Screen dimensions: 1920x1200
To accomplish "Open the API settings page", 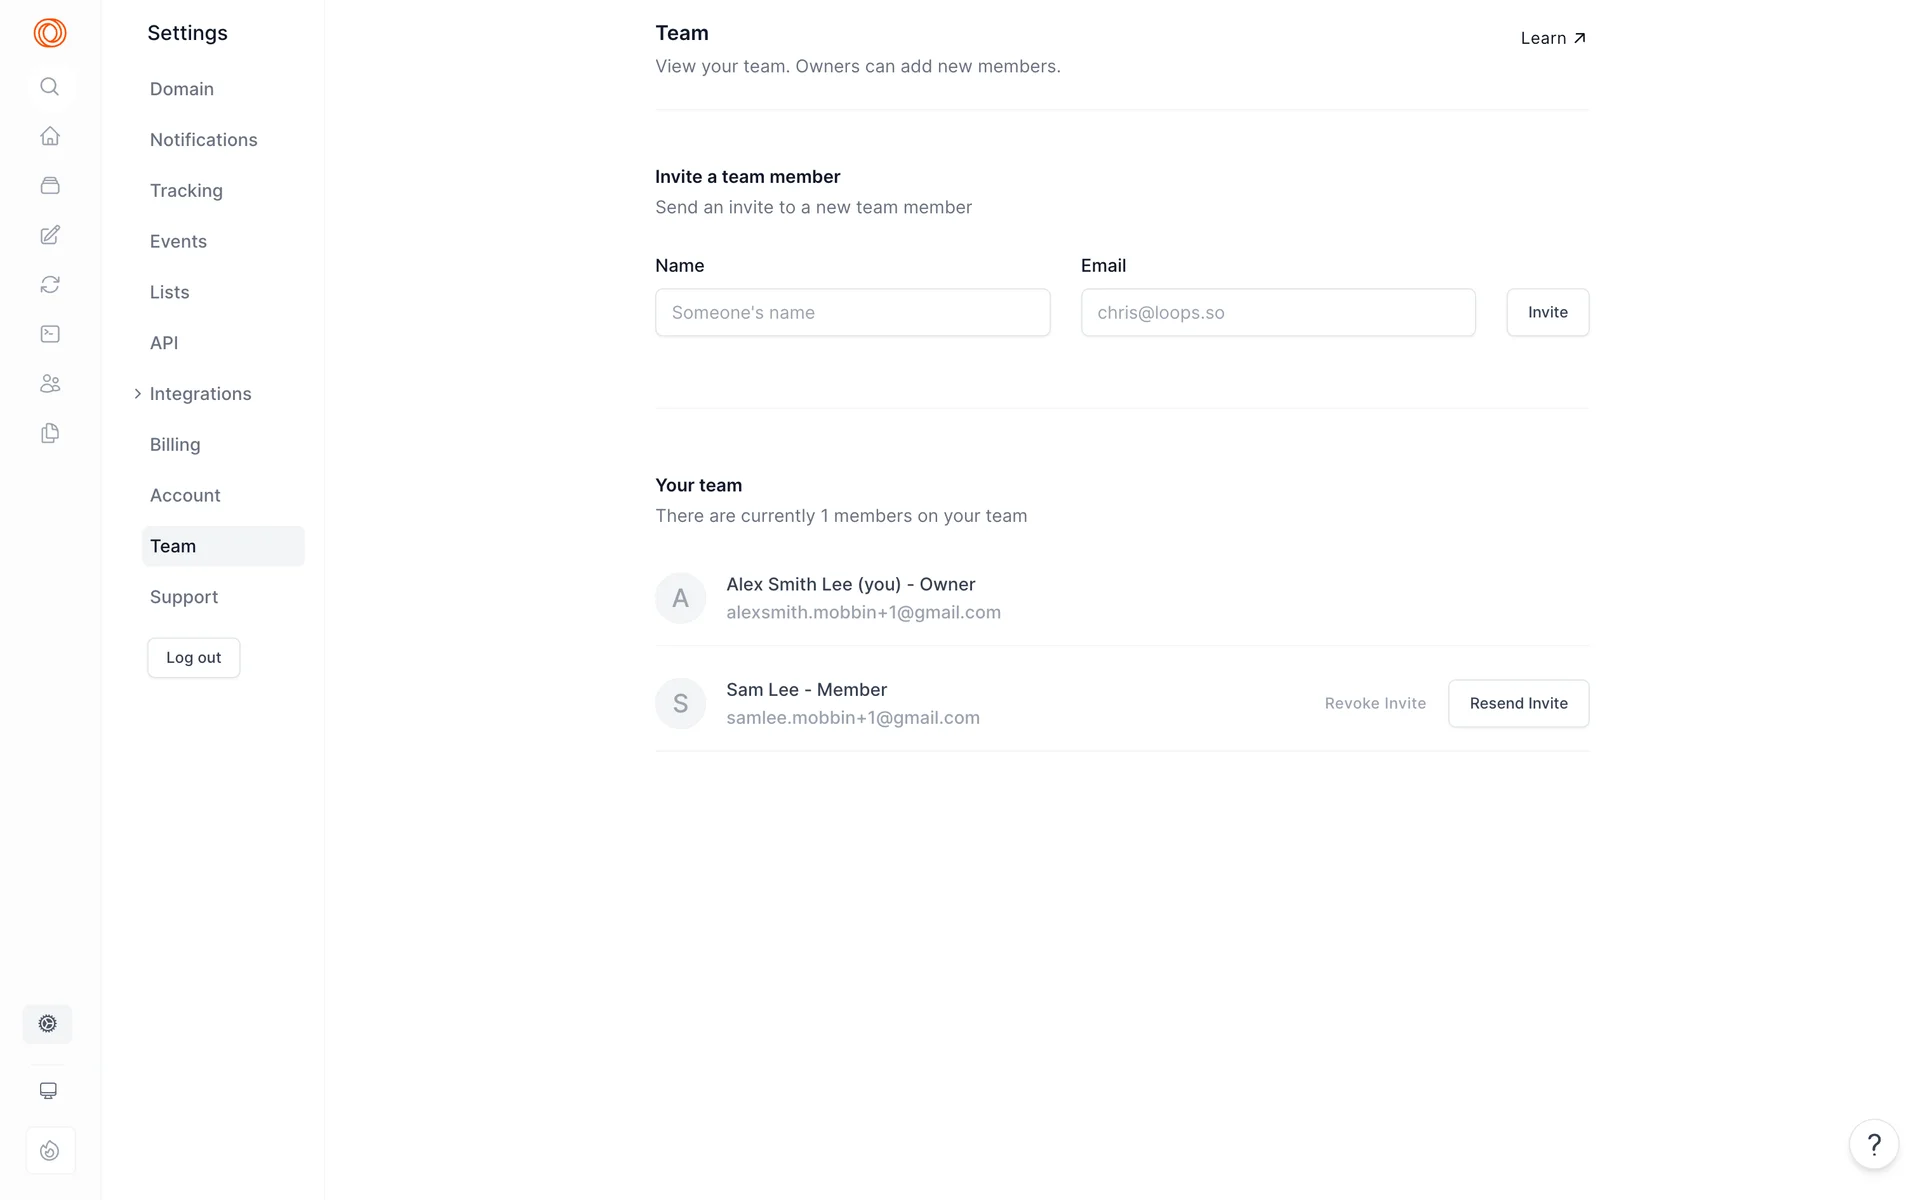I will [x=164, y=343].
